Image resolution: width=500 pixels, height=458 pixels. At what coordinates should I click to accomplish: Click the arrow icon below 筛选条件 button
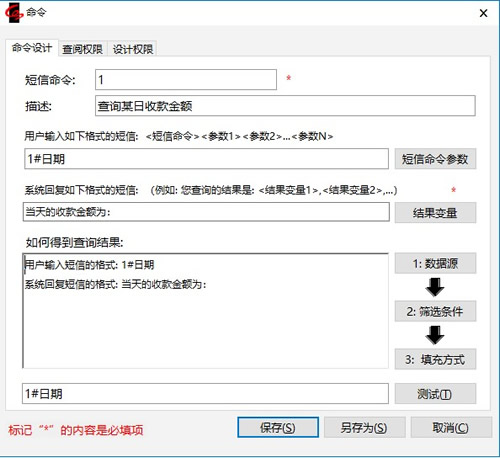click(x=435, y=335)
